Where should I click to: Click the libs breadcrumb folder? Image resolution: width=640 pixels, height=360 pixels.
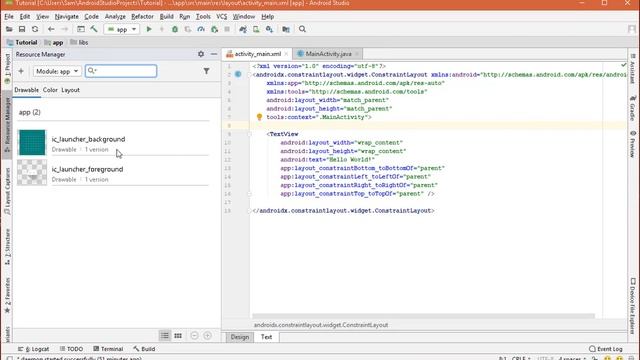point(79,42)
